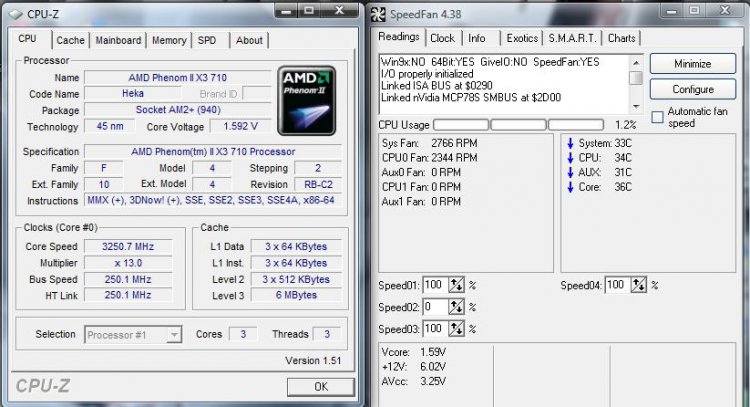Viewport: 750px width, 407px height.
Task: Click the Speed03 value field
Action: tap(436, 329)
